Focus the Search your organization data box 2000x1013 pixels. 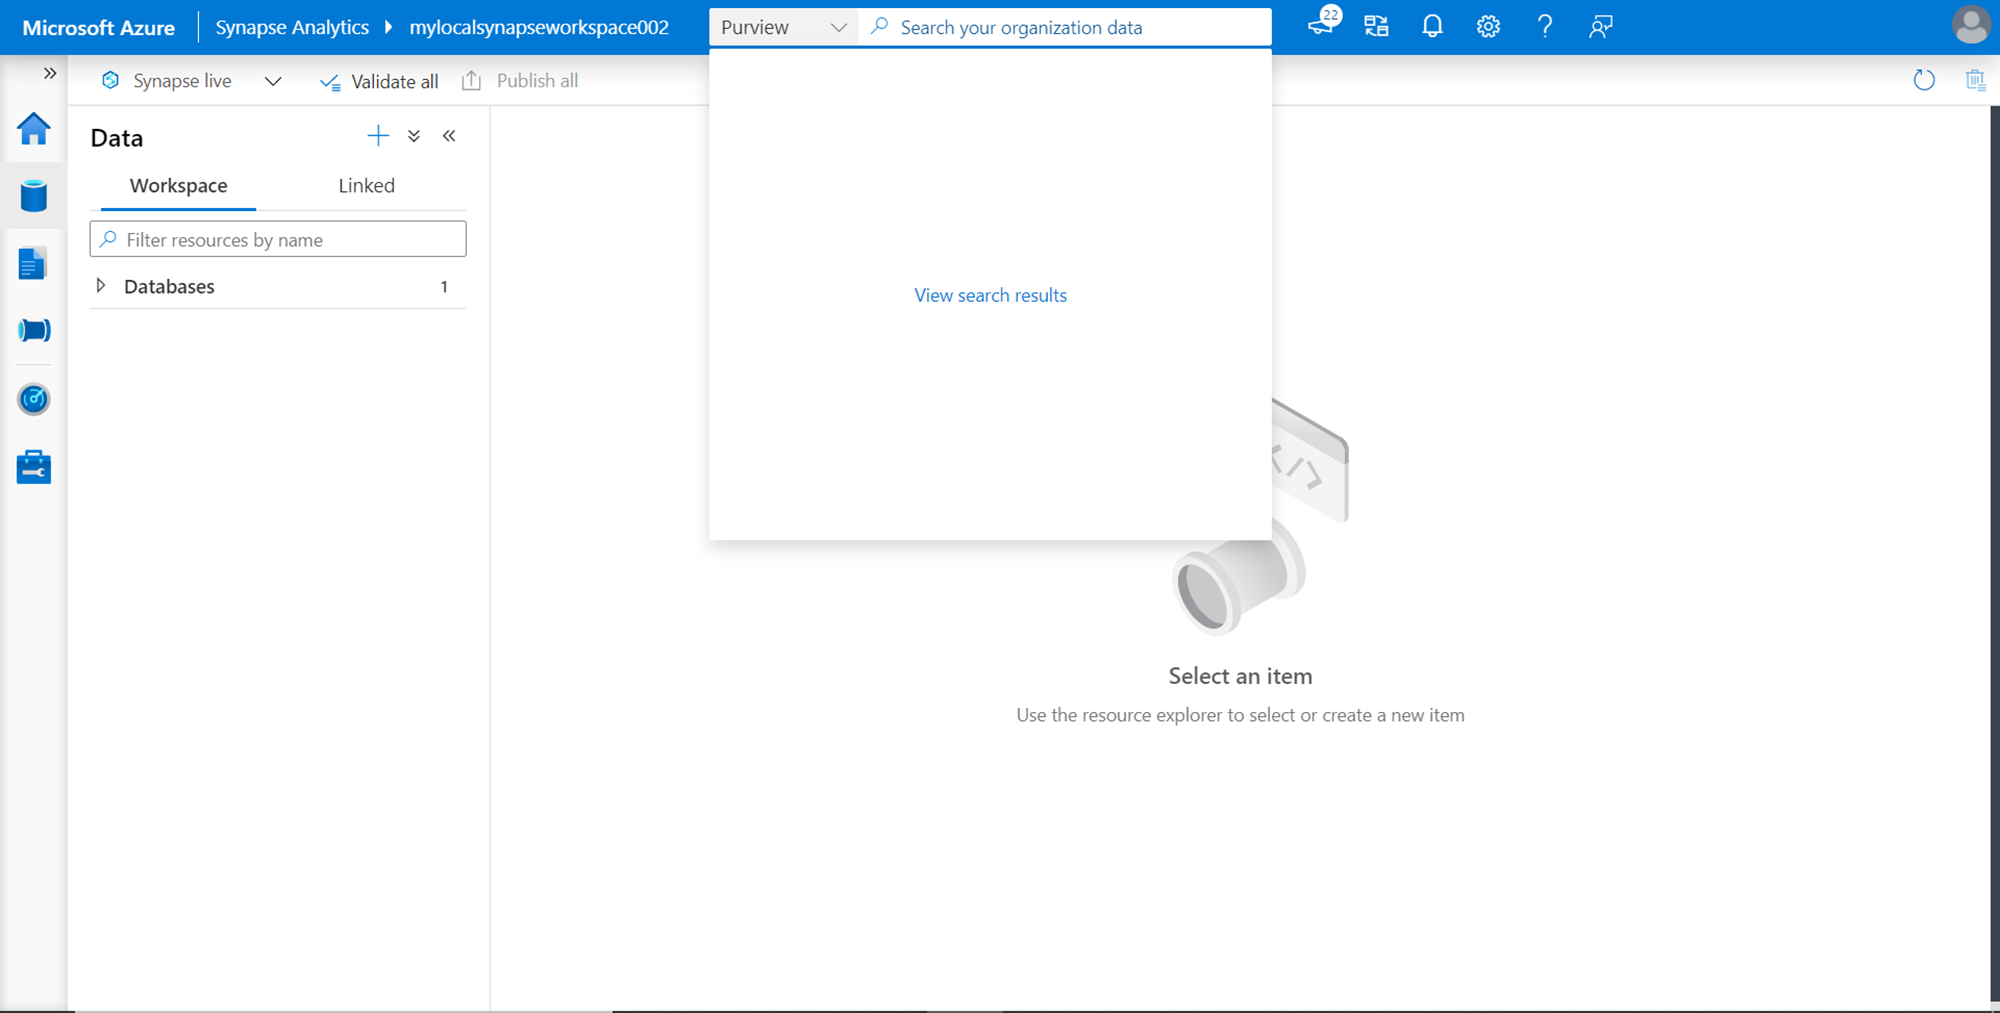(1065, 27)
